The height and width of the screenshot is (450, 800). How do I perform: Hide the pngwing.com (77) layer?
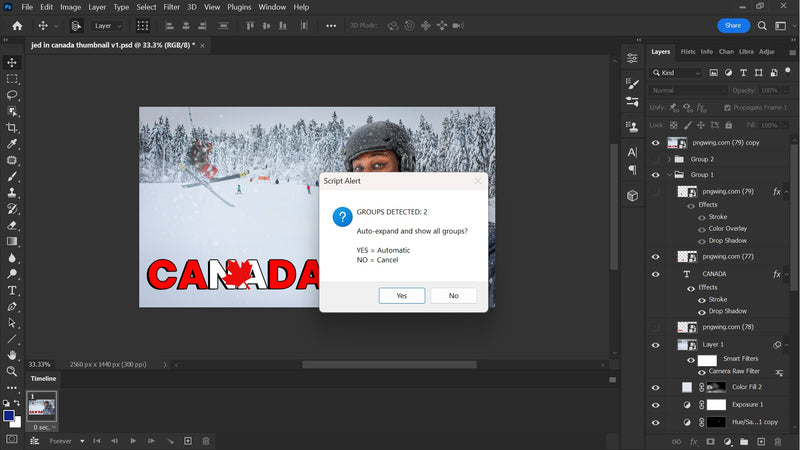[x=656, y=257]
